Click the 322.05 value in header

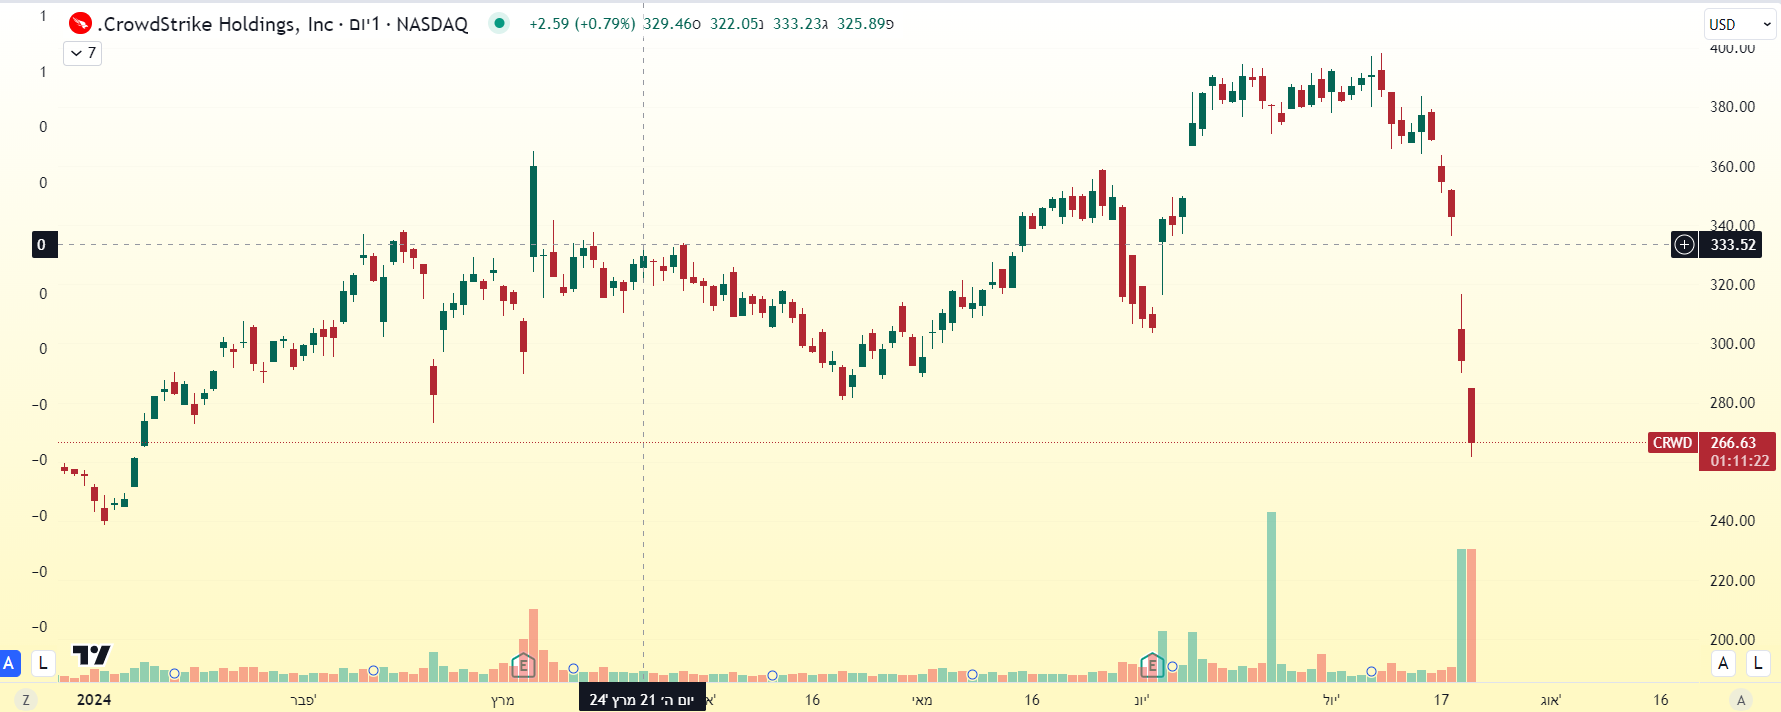tap(737, 23)
